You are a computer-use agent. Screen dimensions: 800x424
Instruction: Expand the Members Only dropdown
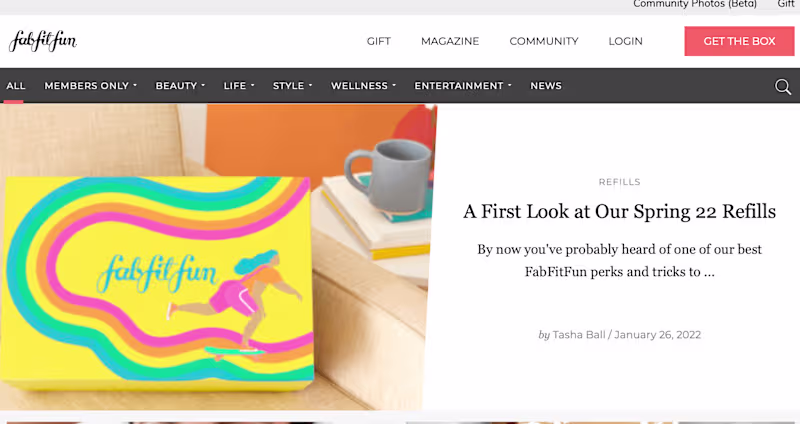coord(91,86)
